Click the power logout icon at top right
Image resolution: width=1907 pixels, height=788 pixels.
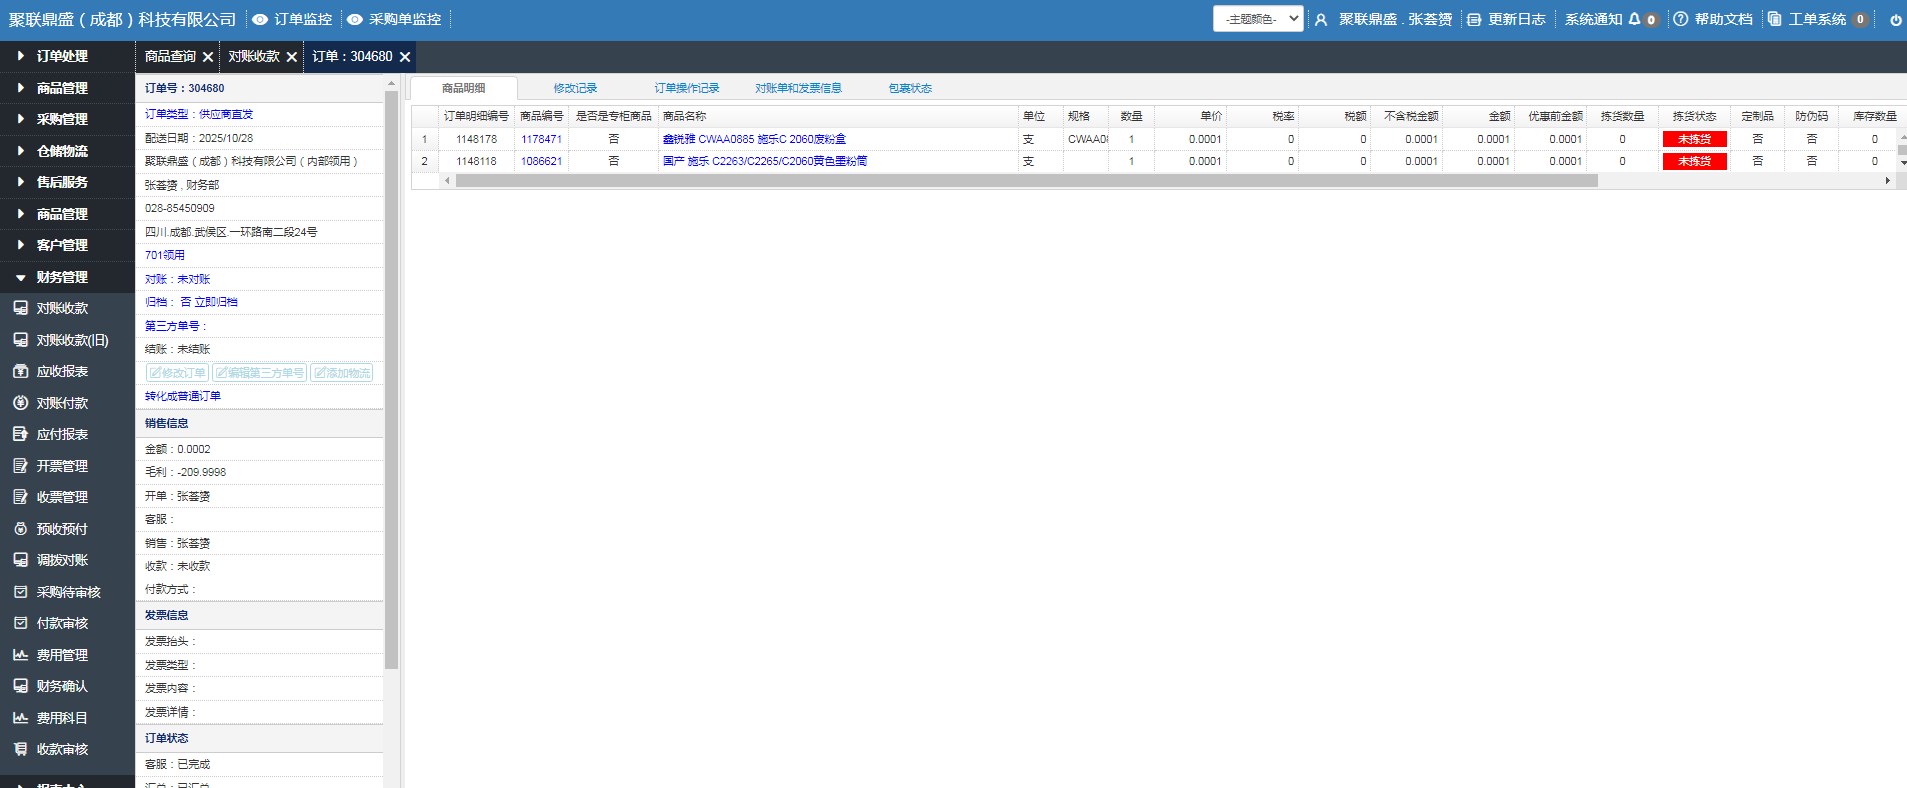point(1895,20)
